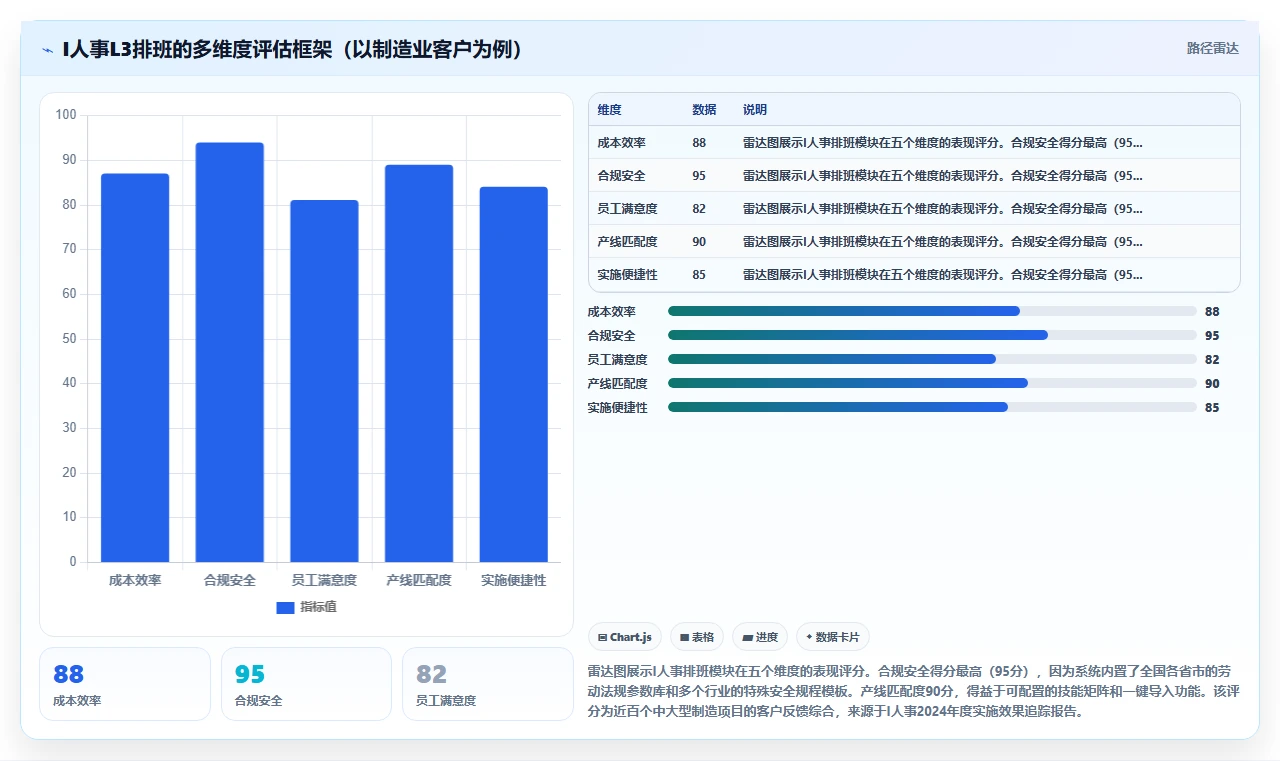This screenshot has height=761, width=1280.
Task: Click the value 90 in the table
Action: [x=699, y=242]
